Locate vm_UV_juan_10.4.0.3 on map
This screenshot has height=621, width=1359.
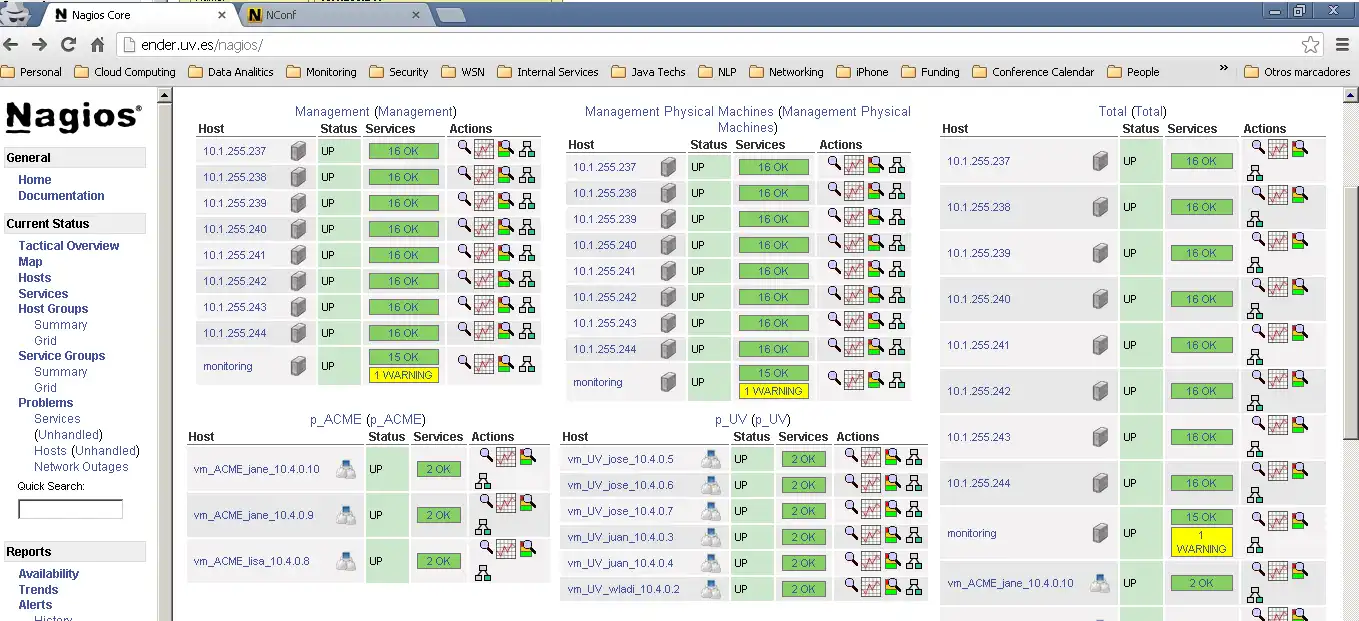point(913,535)
